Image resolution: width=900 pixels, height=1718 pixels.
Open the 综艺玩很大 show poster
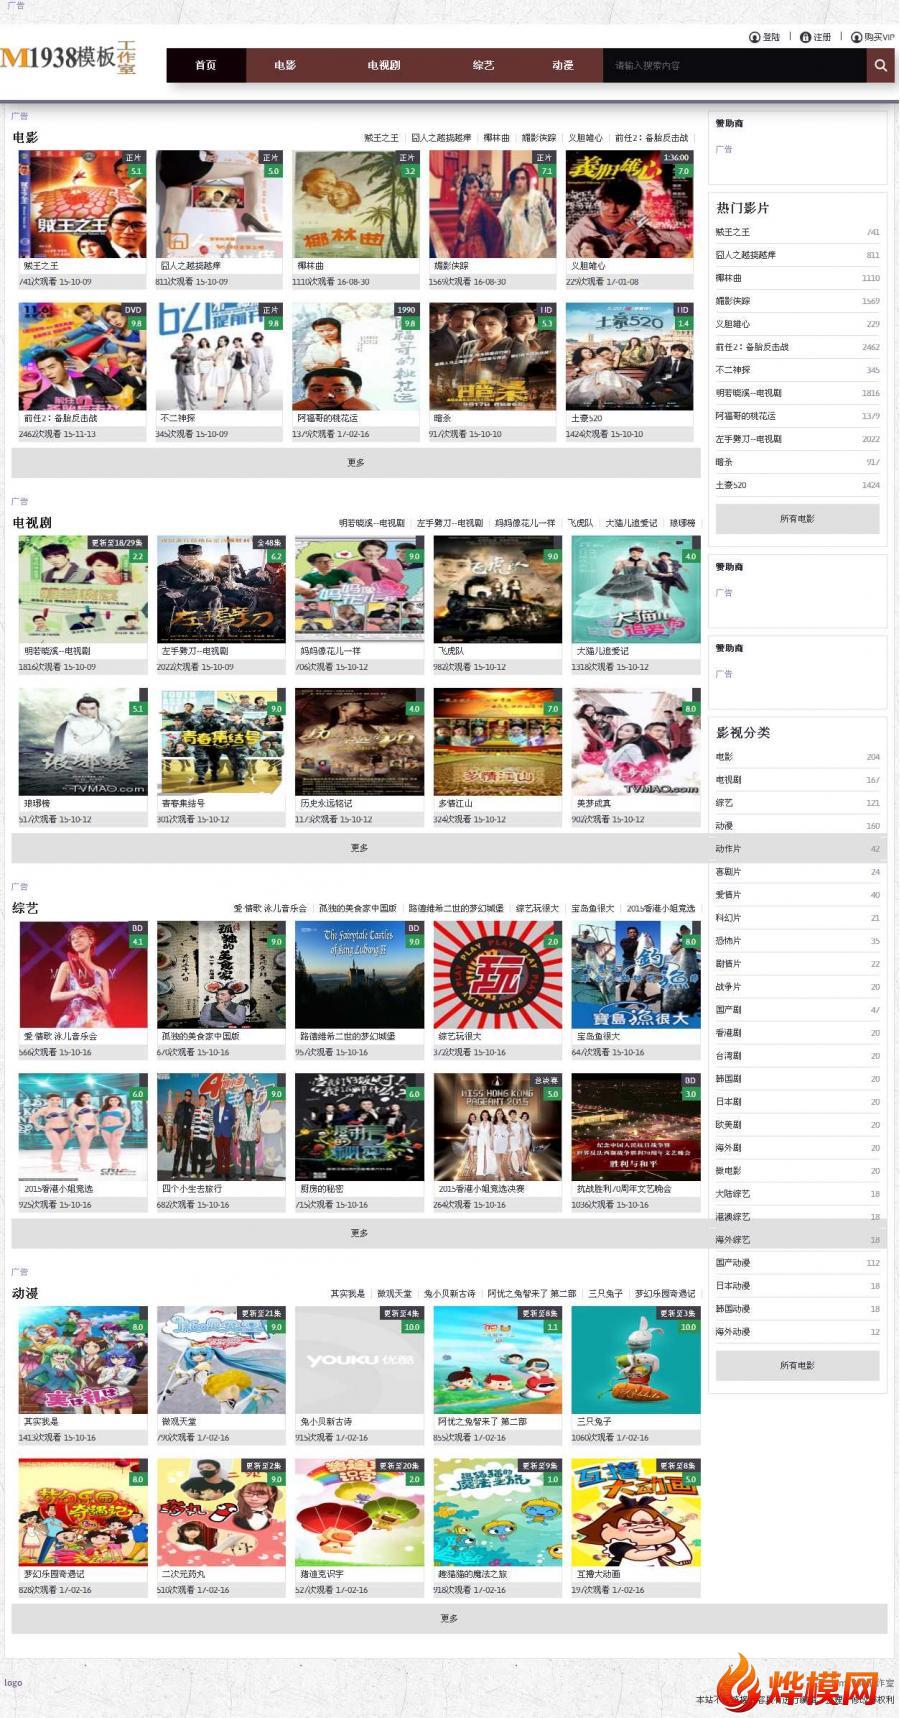(x=498, y=975)
